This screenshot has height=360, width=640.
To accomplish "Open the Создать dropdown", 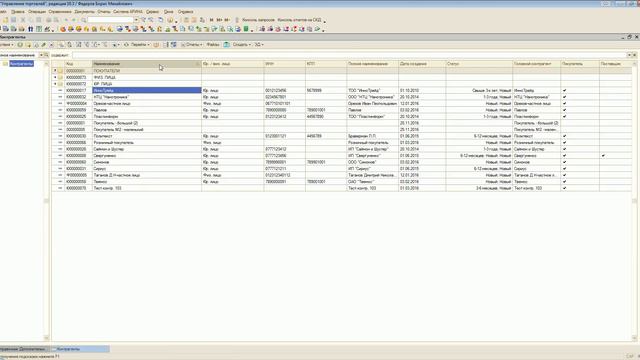I will [242, 44].
